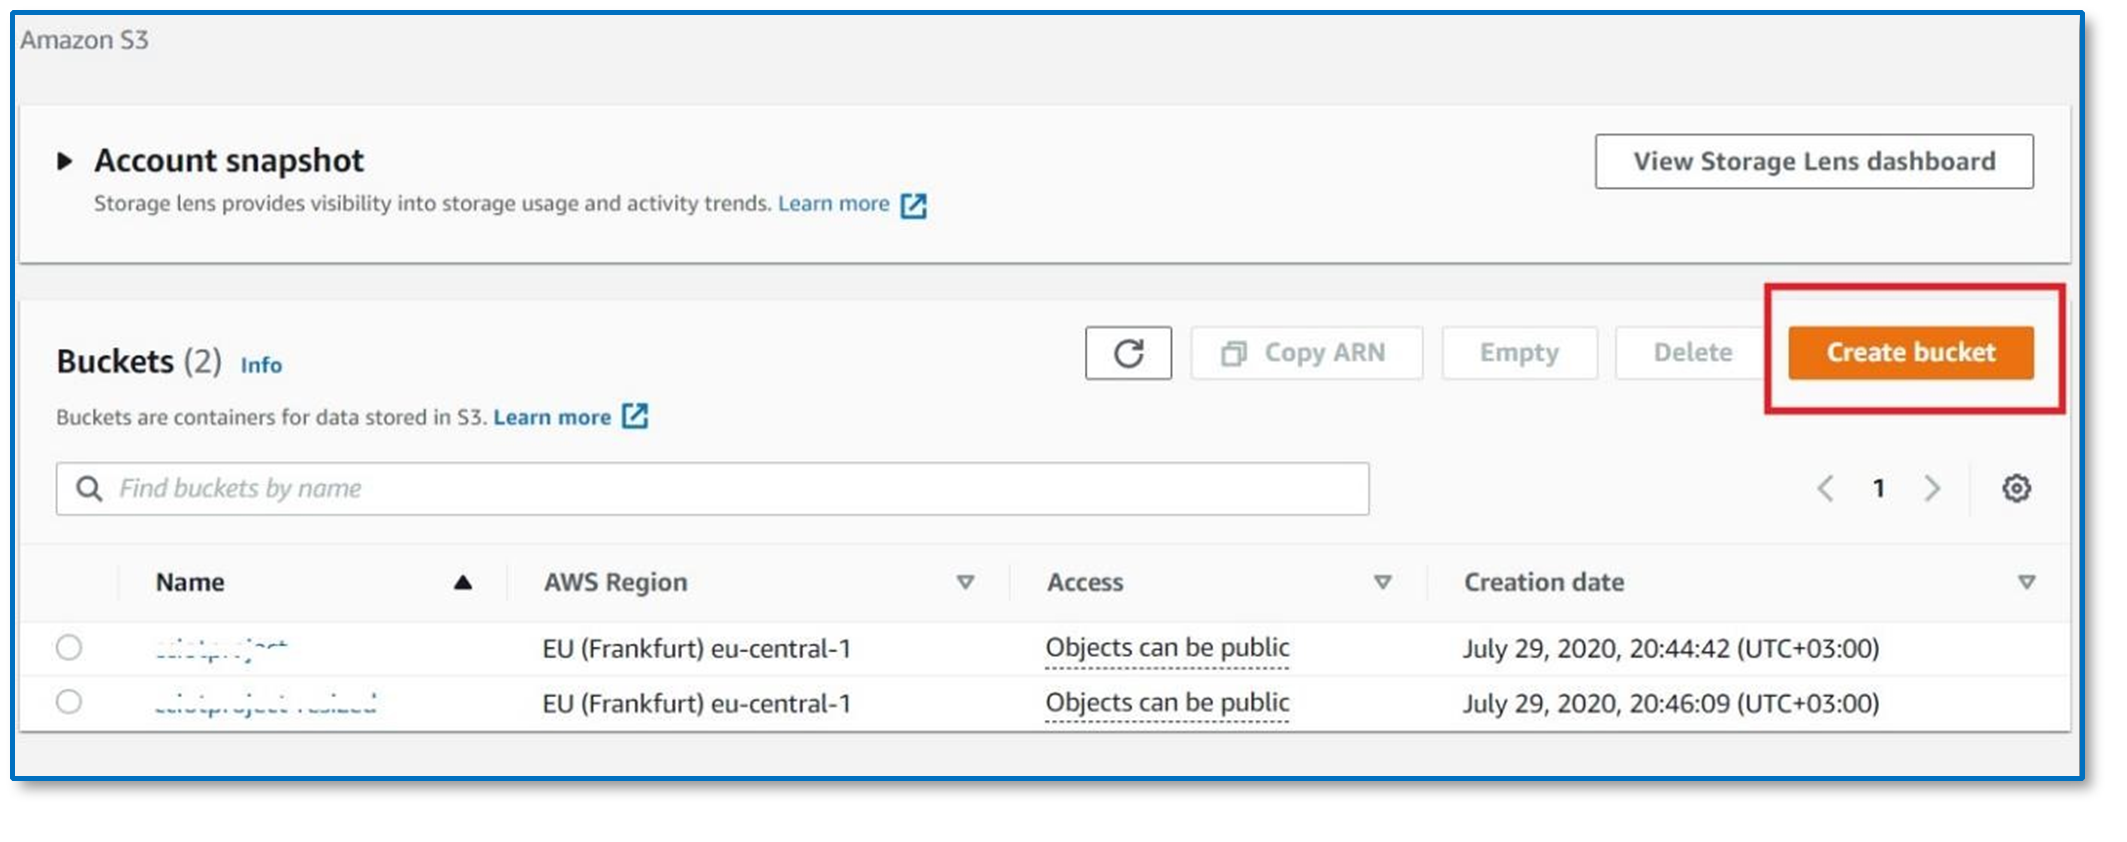2127x842 pixels.
Task: Click external link icon after Storage lens Learn more
Action: (914, 205)
